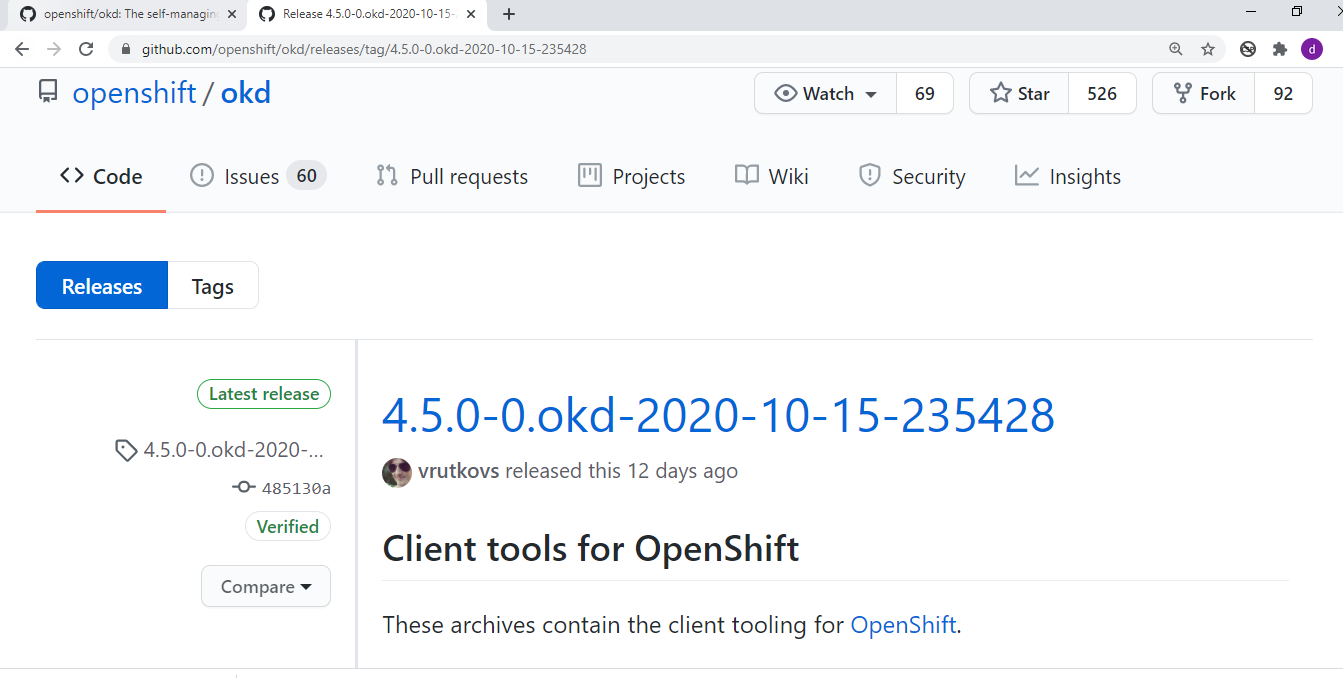Switch to the Tags view
Screen dimensions: 1343x678
pos(213,286)
